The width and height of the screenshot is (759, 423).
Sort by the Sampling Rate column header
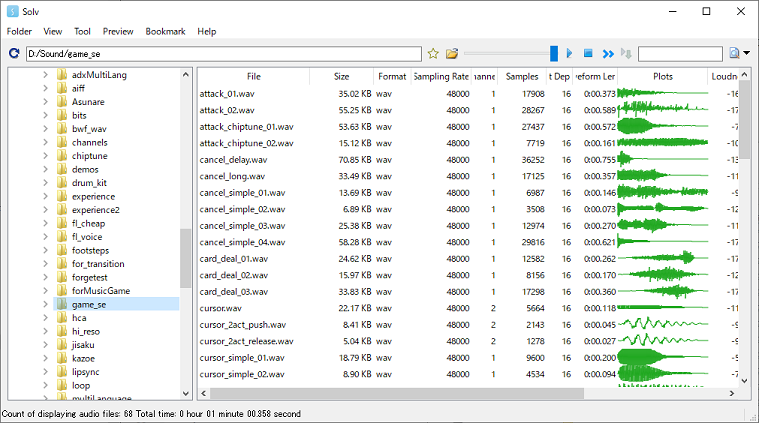click(x=440, y=76)
